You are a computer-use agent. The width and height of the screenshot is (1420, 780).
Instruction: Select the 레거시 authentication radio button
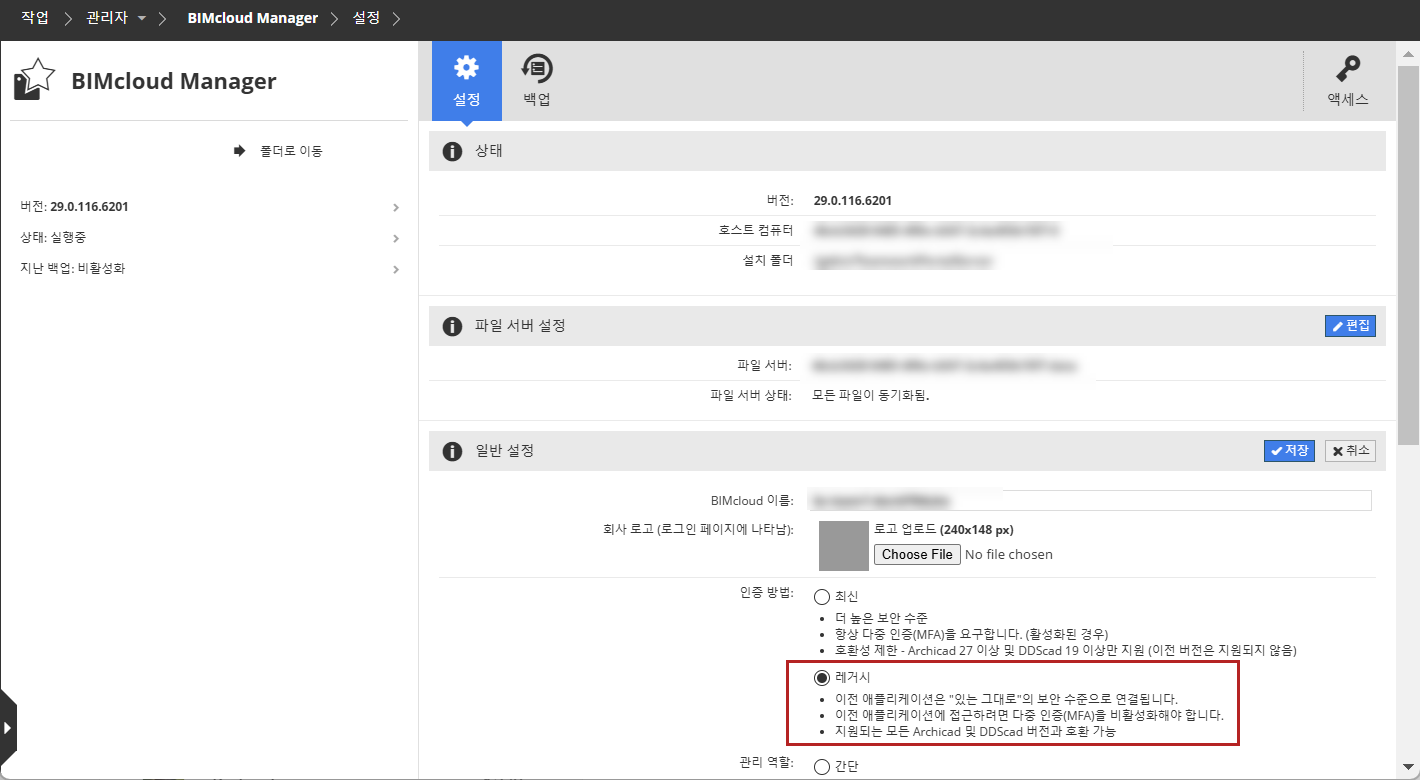[x=822, y=678]
